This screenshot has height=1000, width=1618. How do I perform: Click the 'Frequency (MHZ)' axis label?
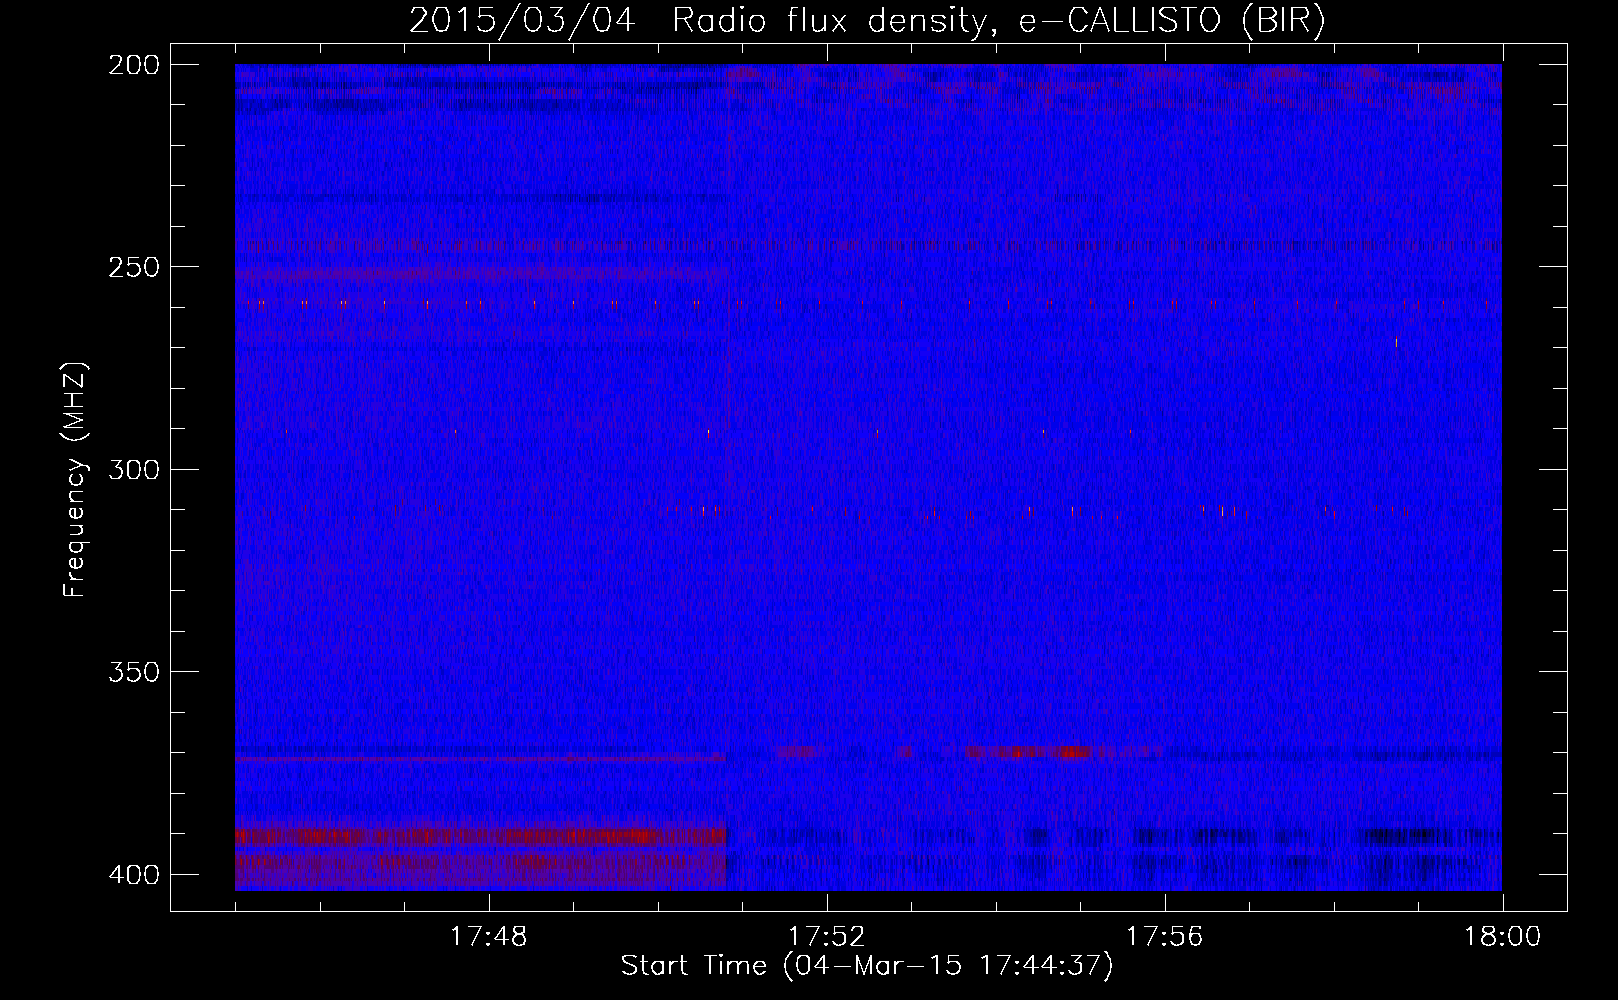pos(75,480)
